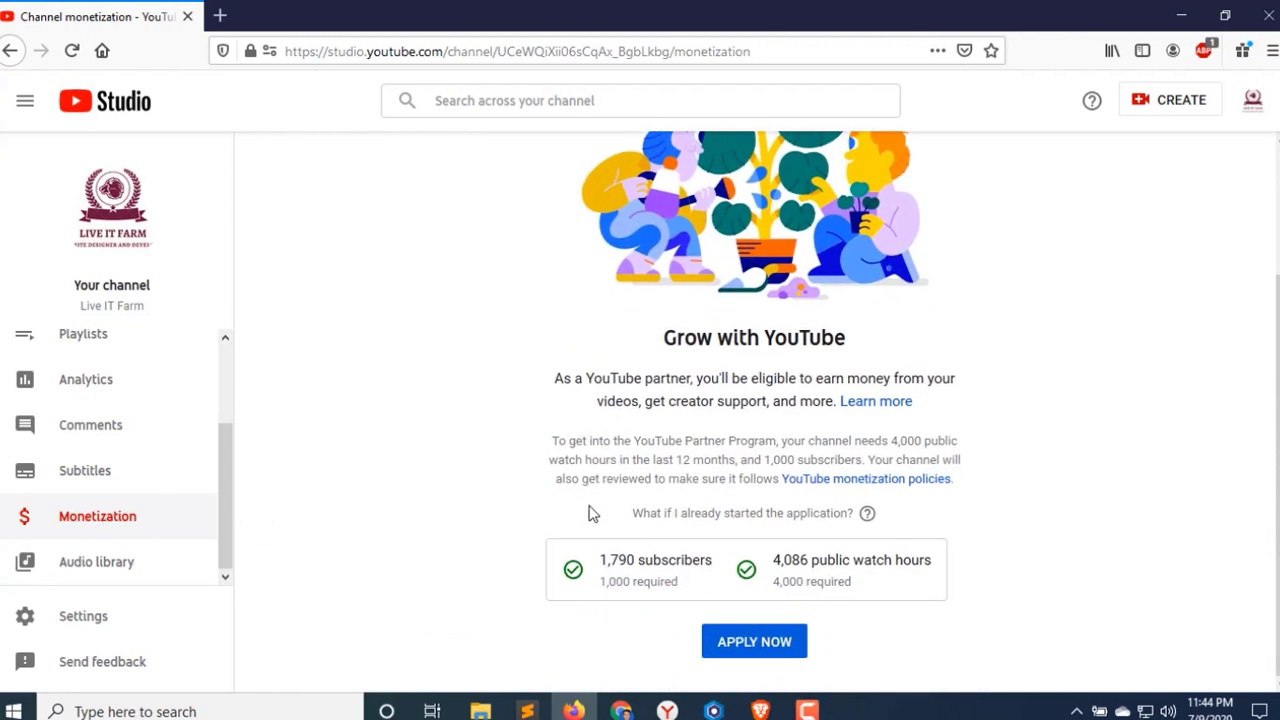The image size is (1280, 720).
Task: Open the Help question mark icon
Action: click(x=1092, y=101)
